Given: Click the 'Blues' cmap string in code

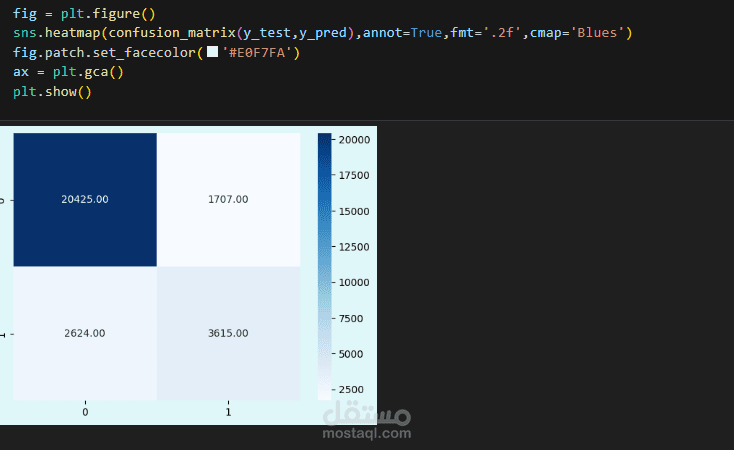Looking at the screenshot, I should [598, 33].
